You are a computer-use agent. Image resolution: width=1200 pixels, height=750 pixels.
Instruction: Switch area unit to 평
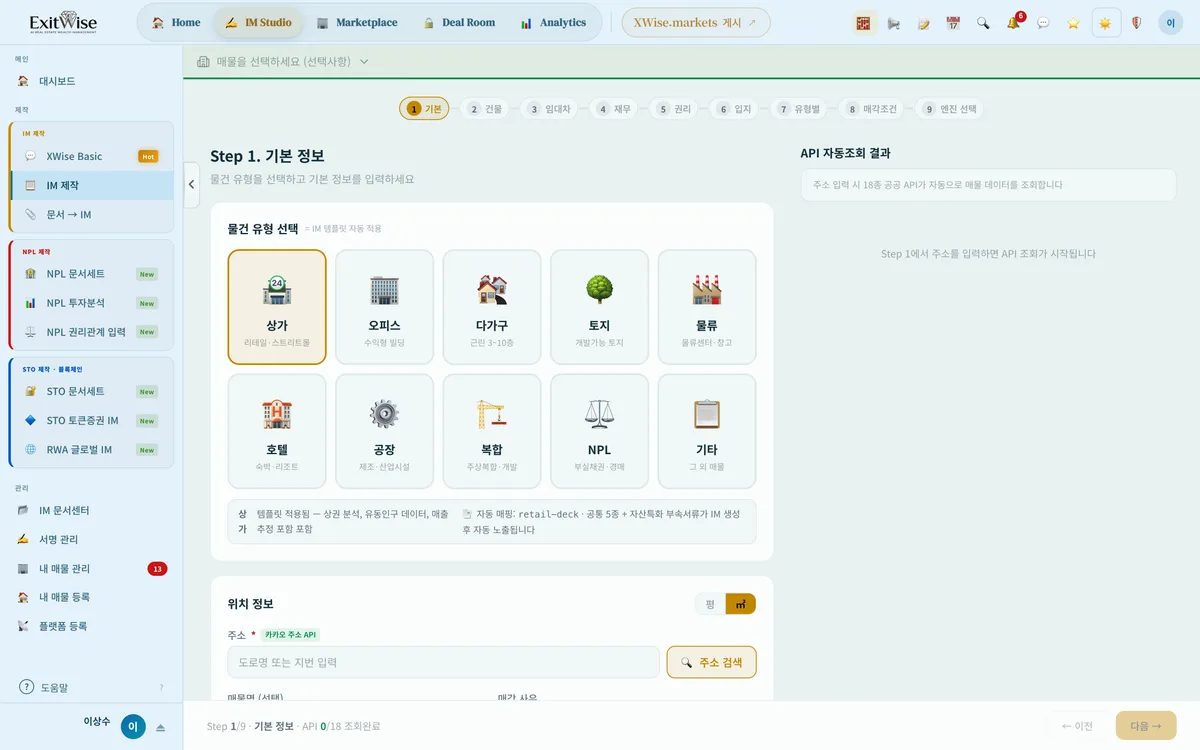(710, 604)
